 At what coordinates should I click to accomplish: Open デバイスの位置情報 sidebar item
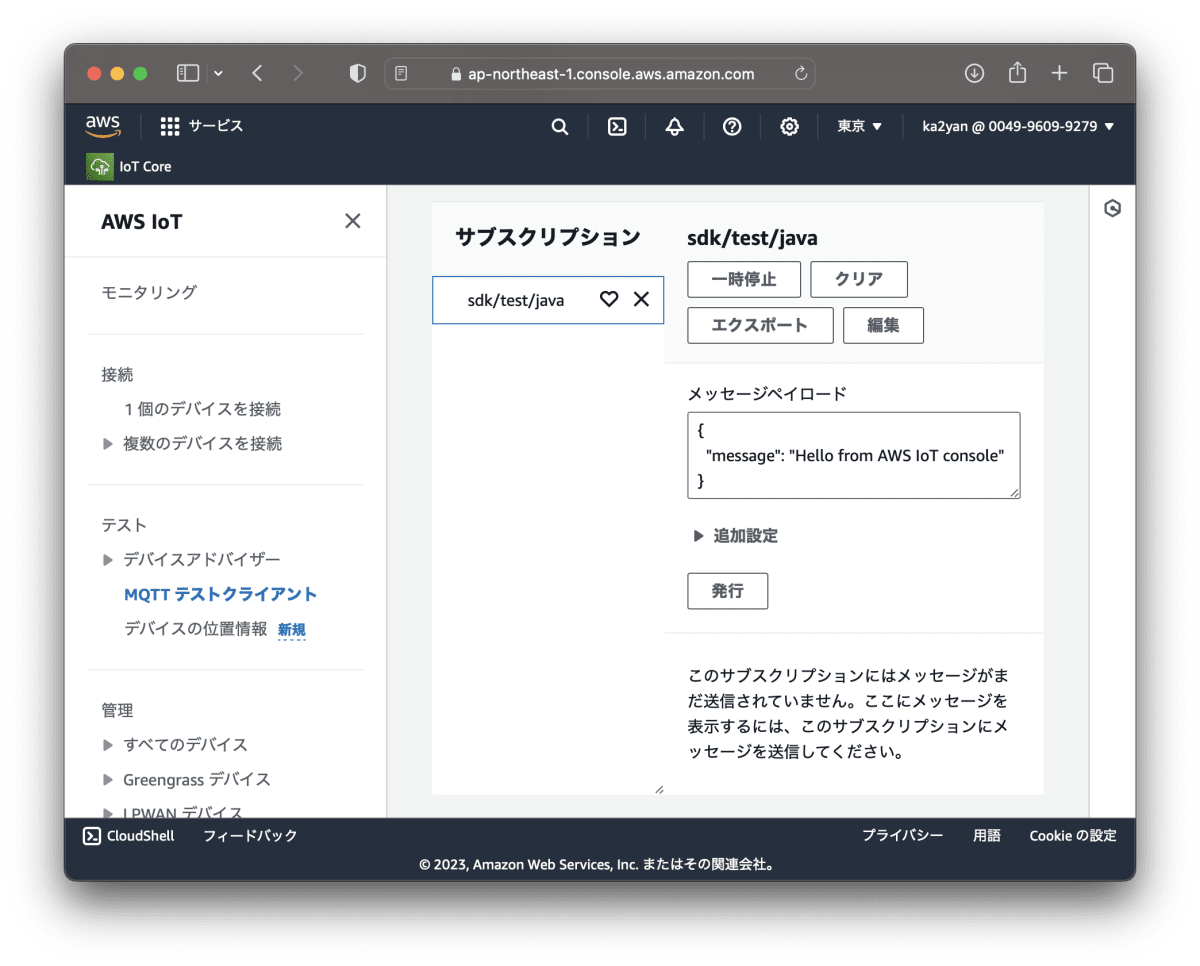tap(195, 629)
